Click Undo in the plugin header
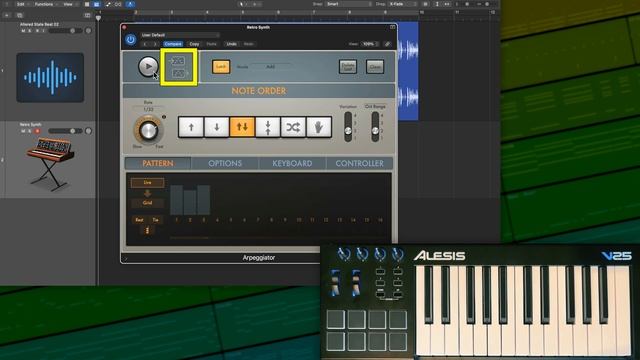Screen dimensions: 640x360 [231, 44]
